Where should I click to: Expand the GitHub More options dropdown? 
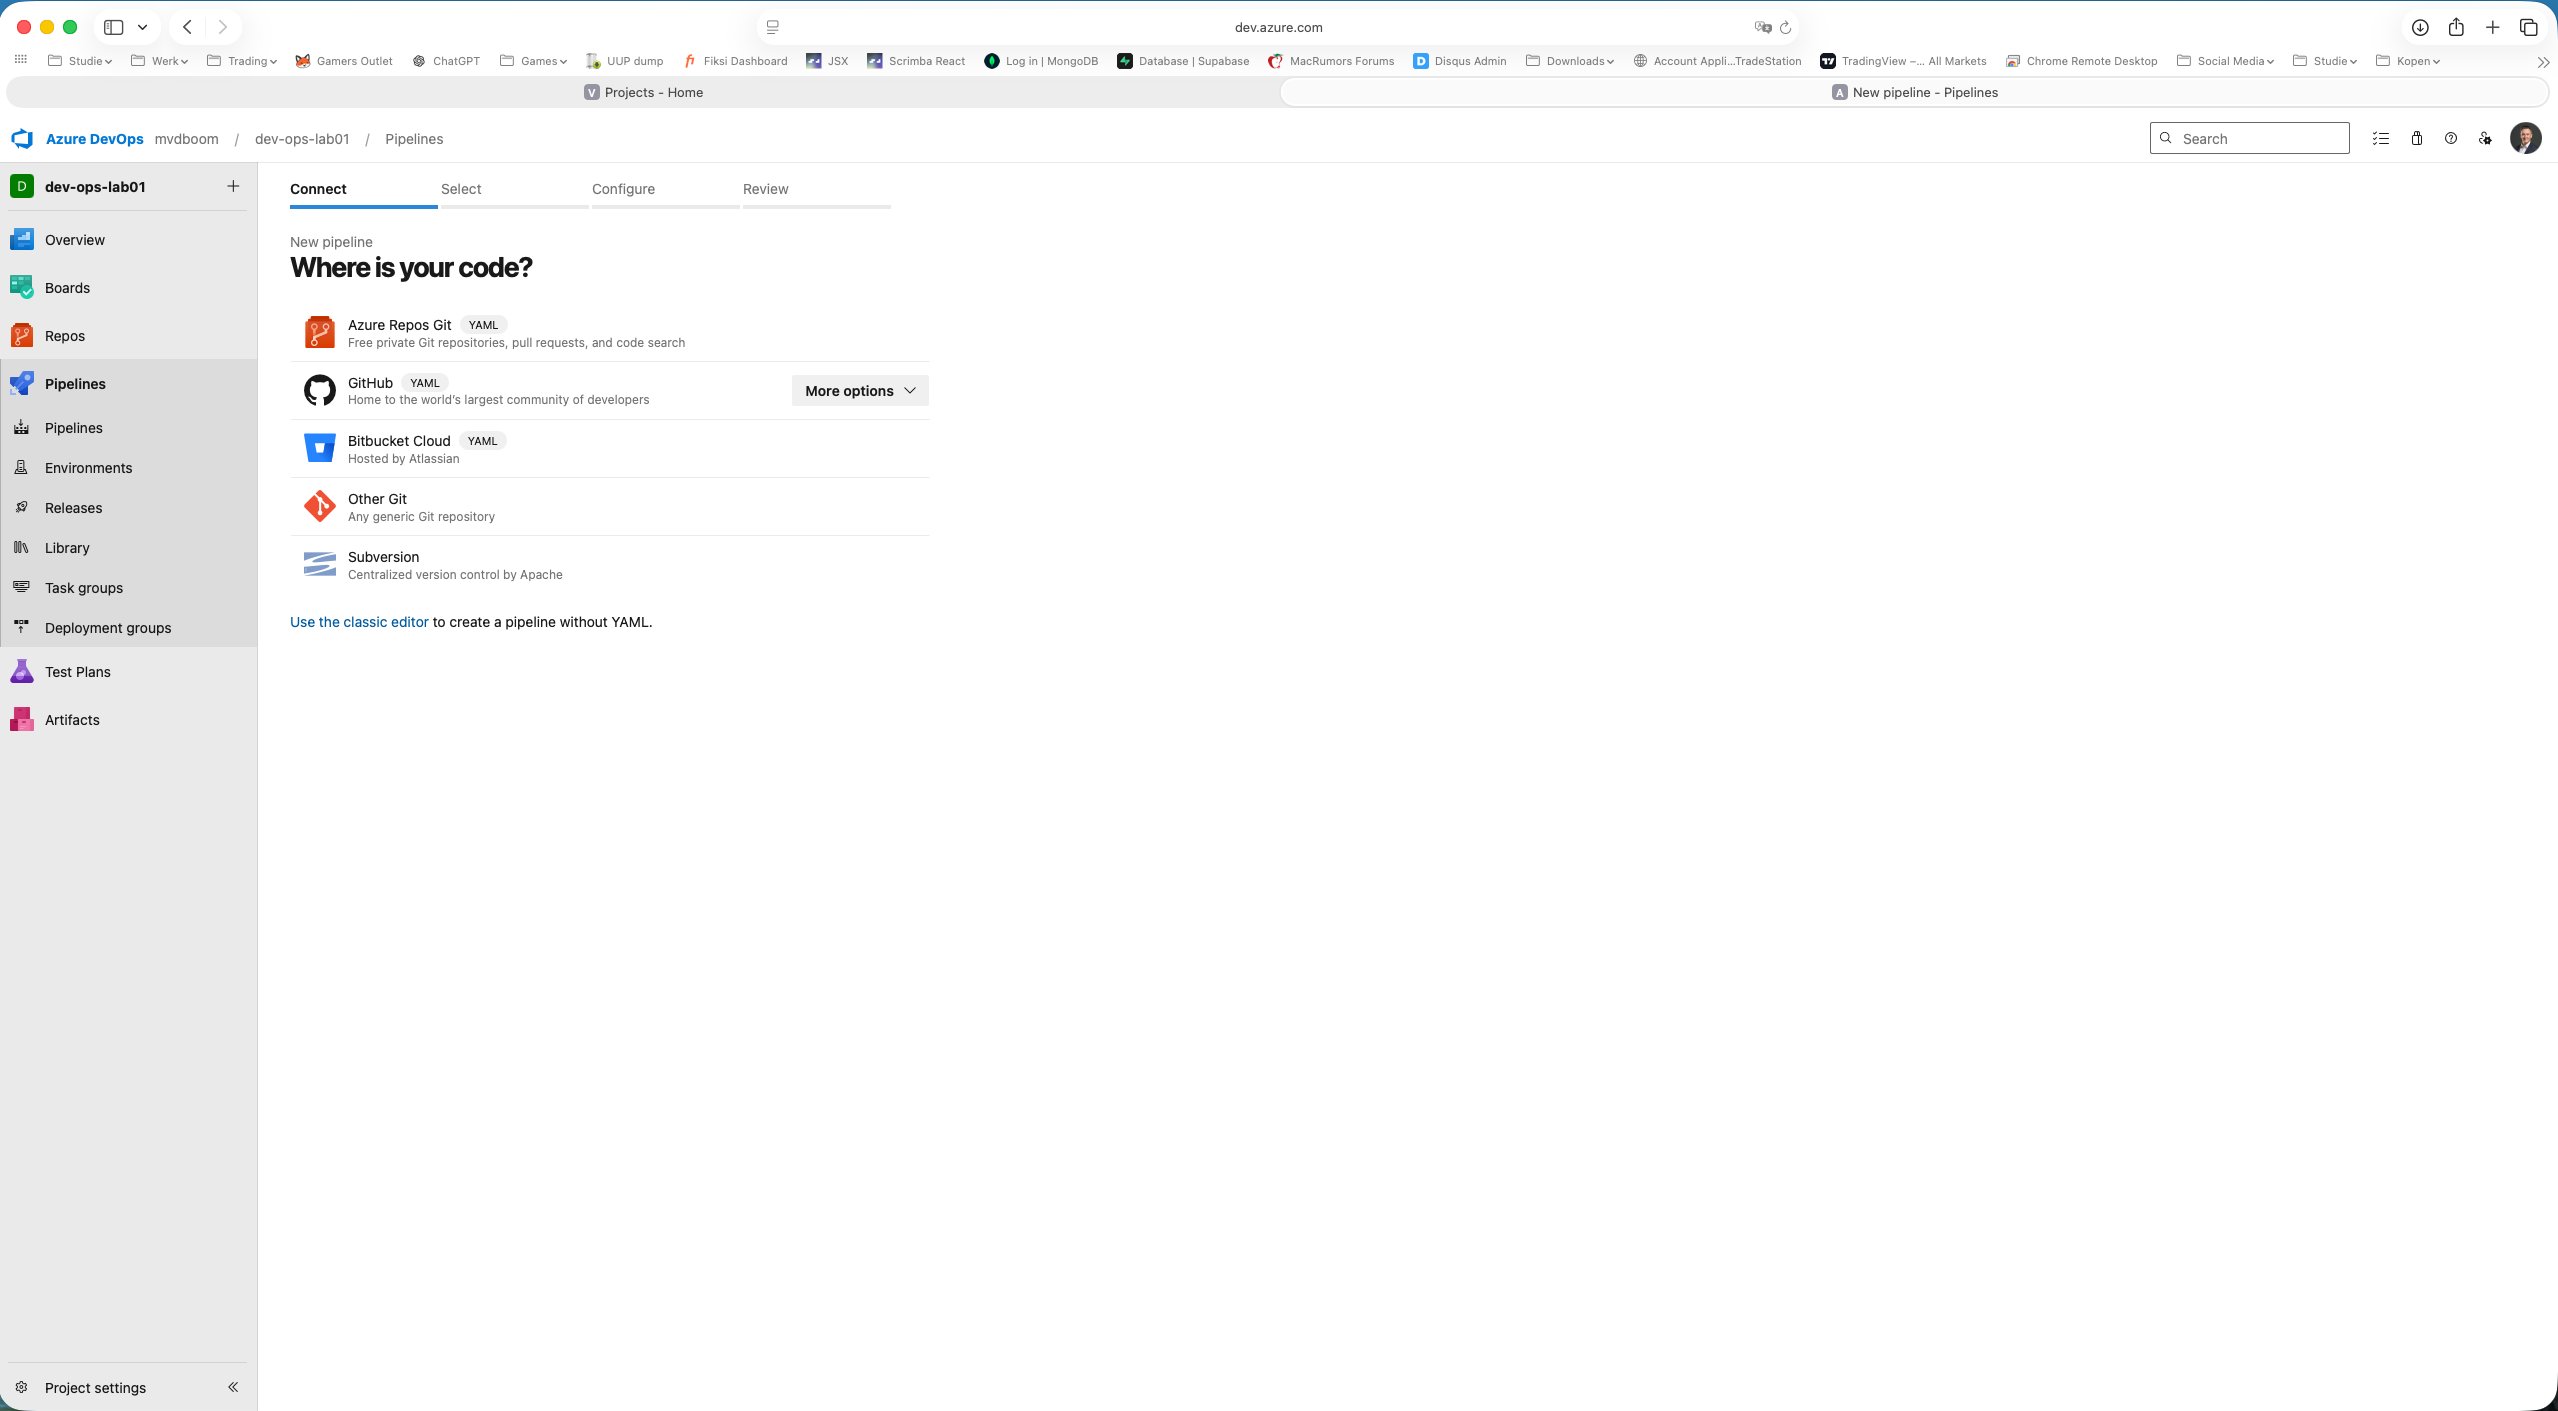[x=859, y=391]
